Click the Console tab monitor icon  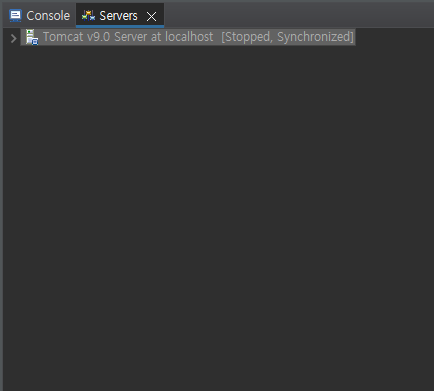tap(15, 16)
